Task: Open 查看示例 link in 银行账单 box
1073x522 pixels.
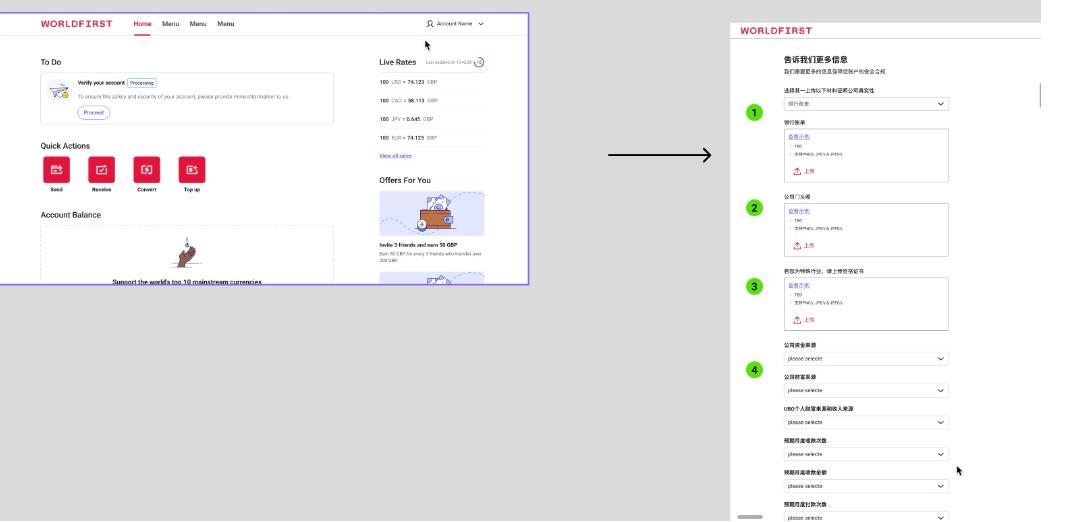Action: coord(799,137)
